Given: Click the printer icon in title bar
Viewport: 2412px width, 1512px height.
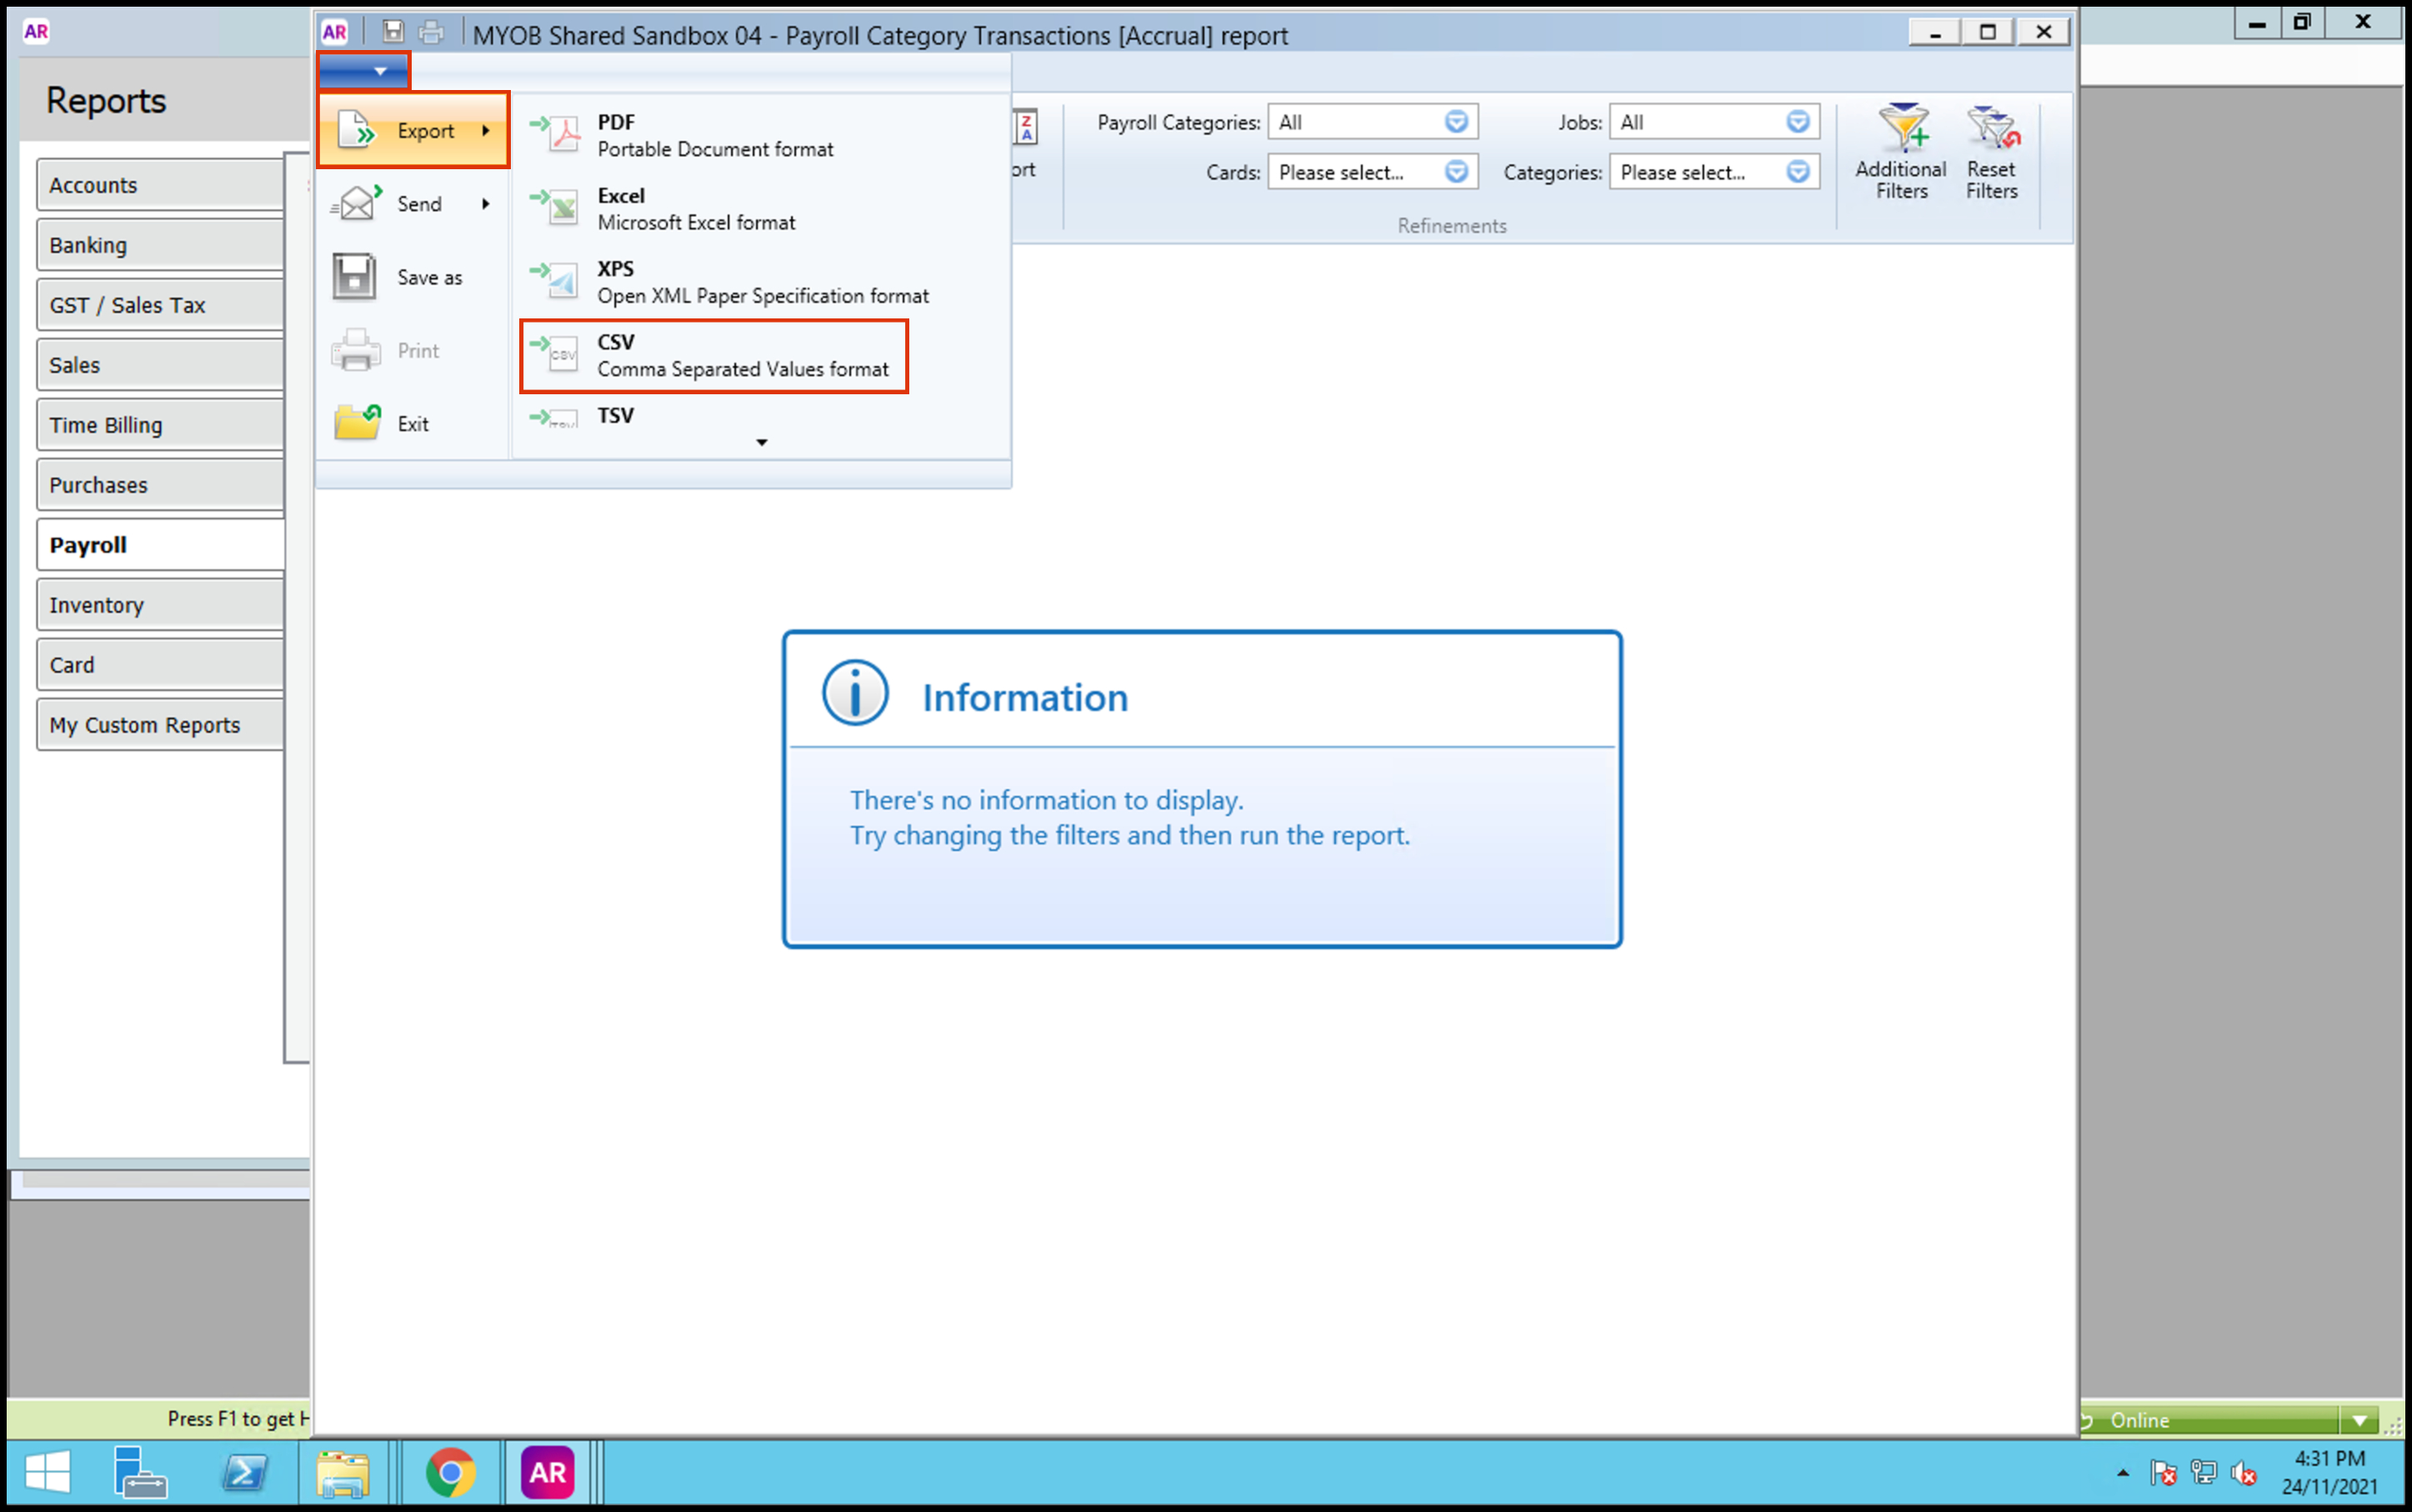Looking at the screenshot, I should click(x=431, y=32).
